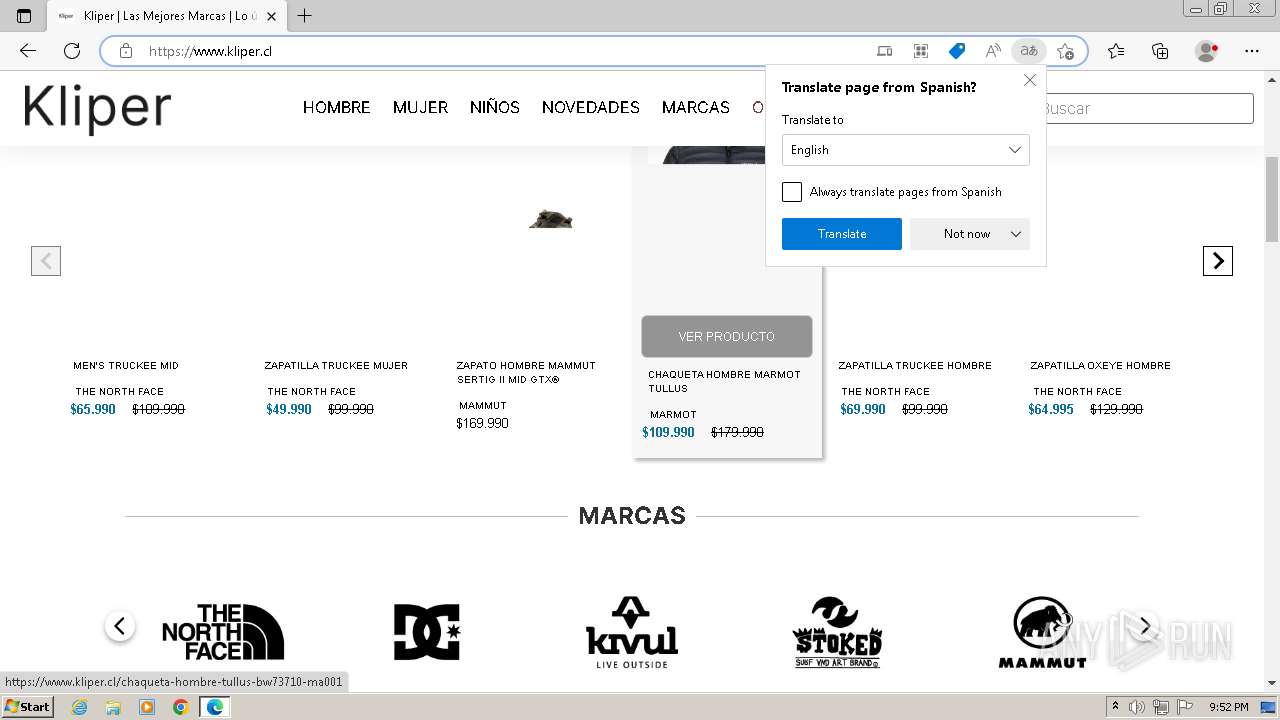
Task: Open the volume speaker tray icon
Action: (1137, 707)
